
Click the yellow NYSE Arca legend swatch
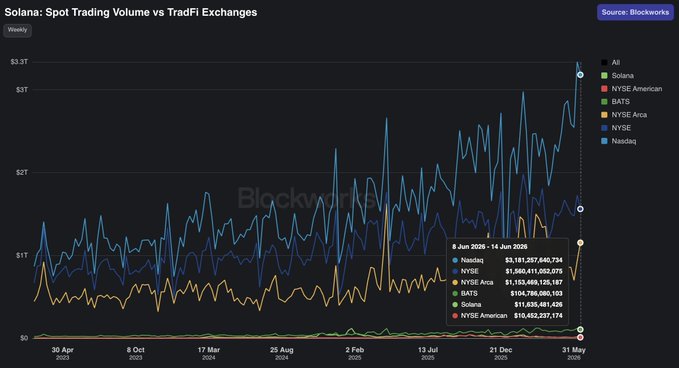click(x=604, y=115)
